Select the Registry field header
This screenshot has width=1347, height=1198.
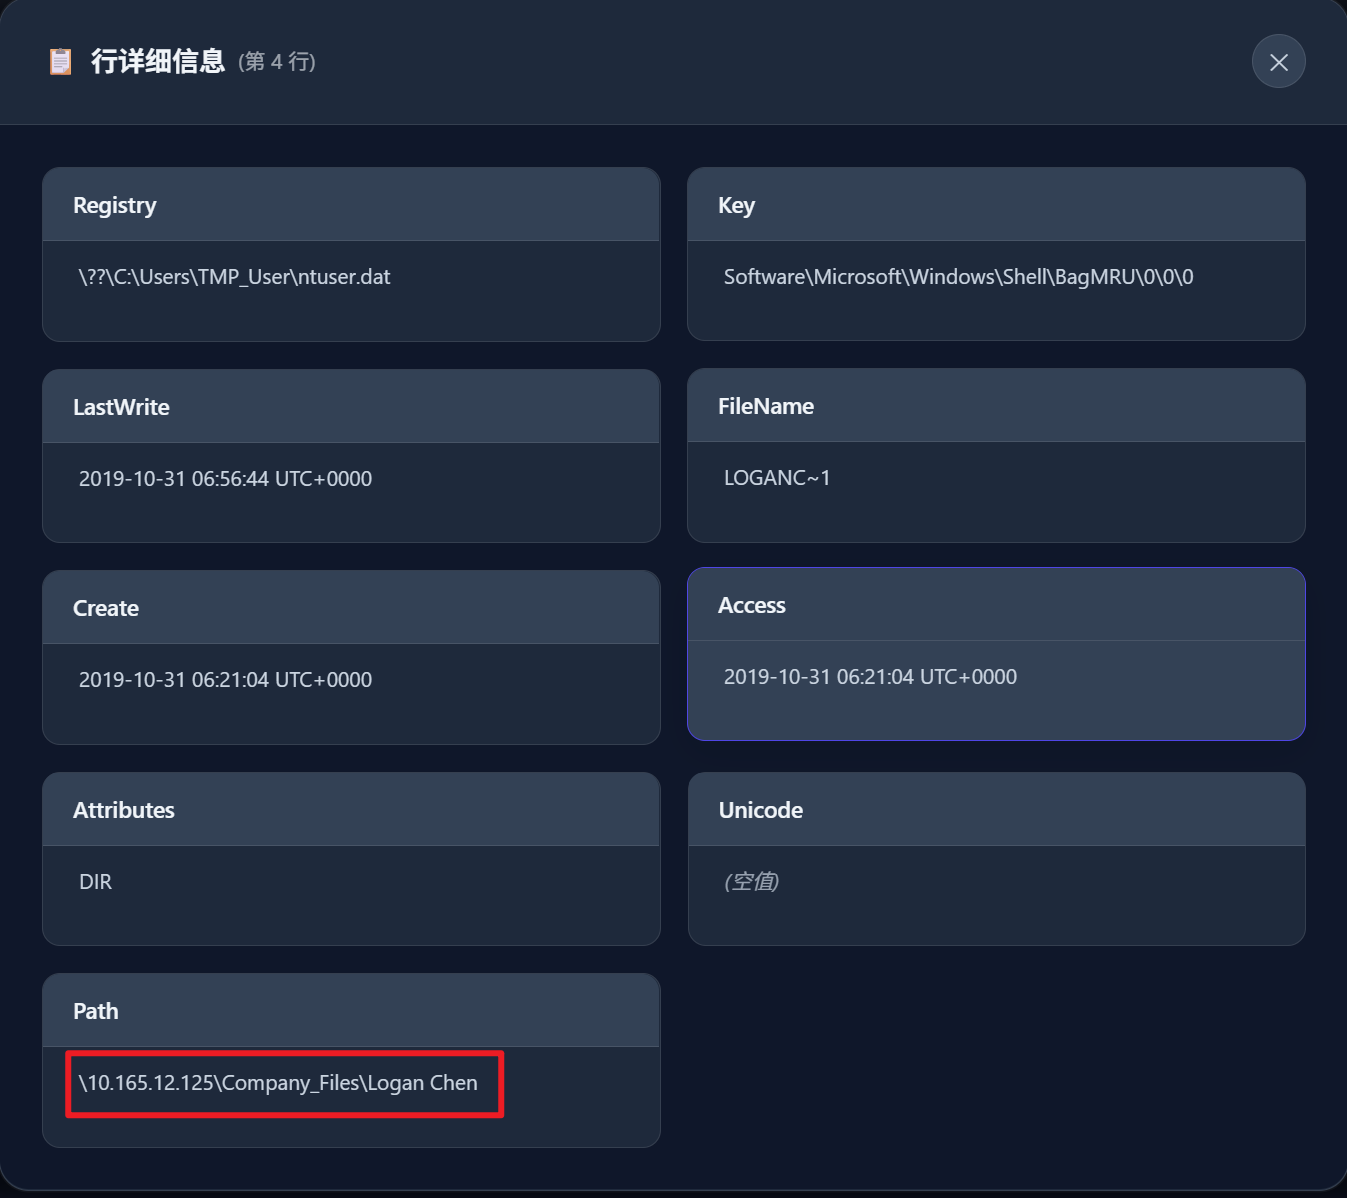coord(115,205)
